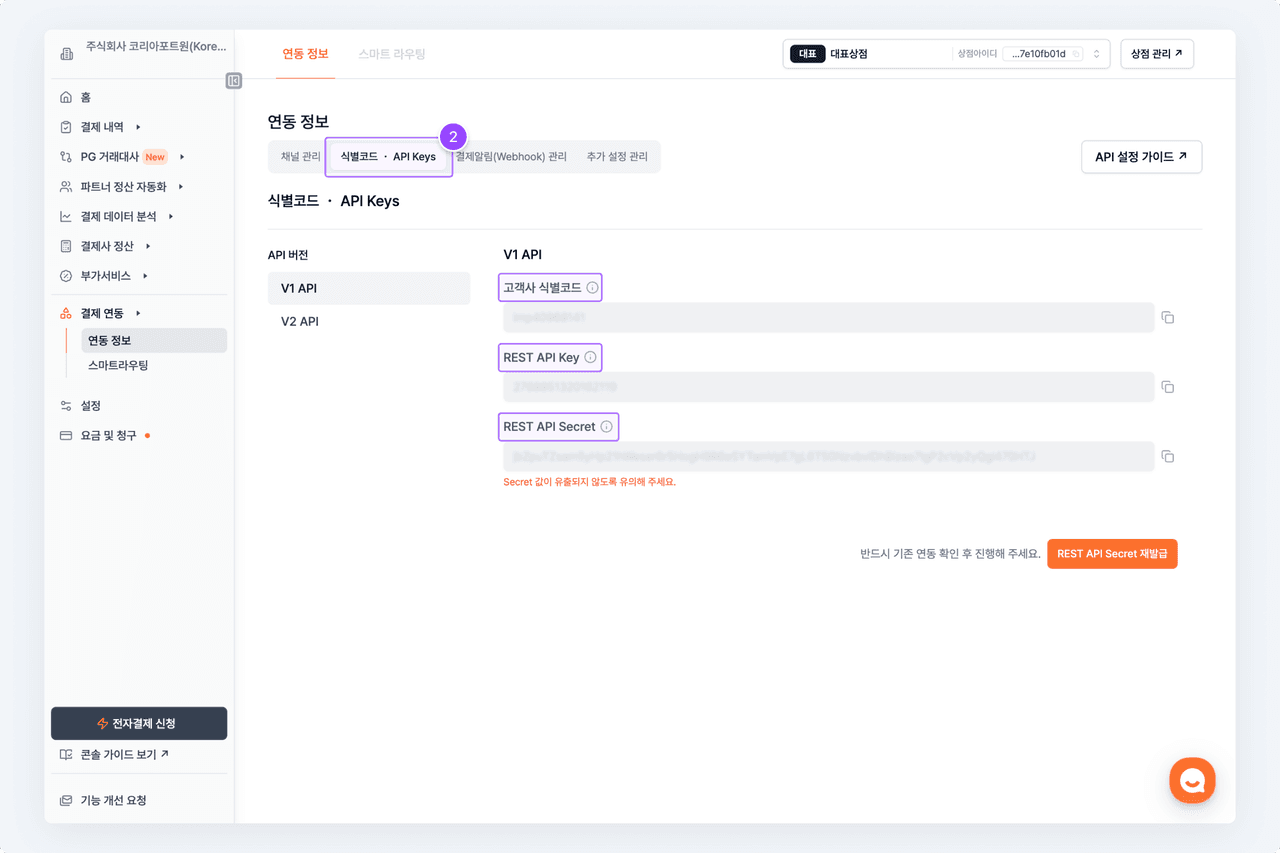The height and width of the screenshot is (853, 1280).
Task: Switch to the 스마트 라우팅 top tab
Action: pos(392,54)
